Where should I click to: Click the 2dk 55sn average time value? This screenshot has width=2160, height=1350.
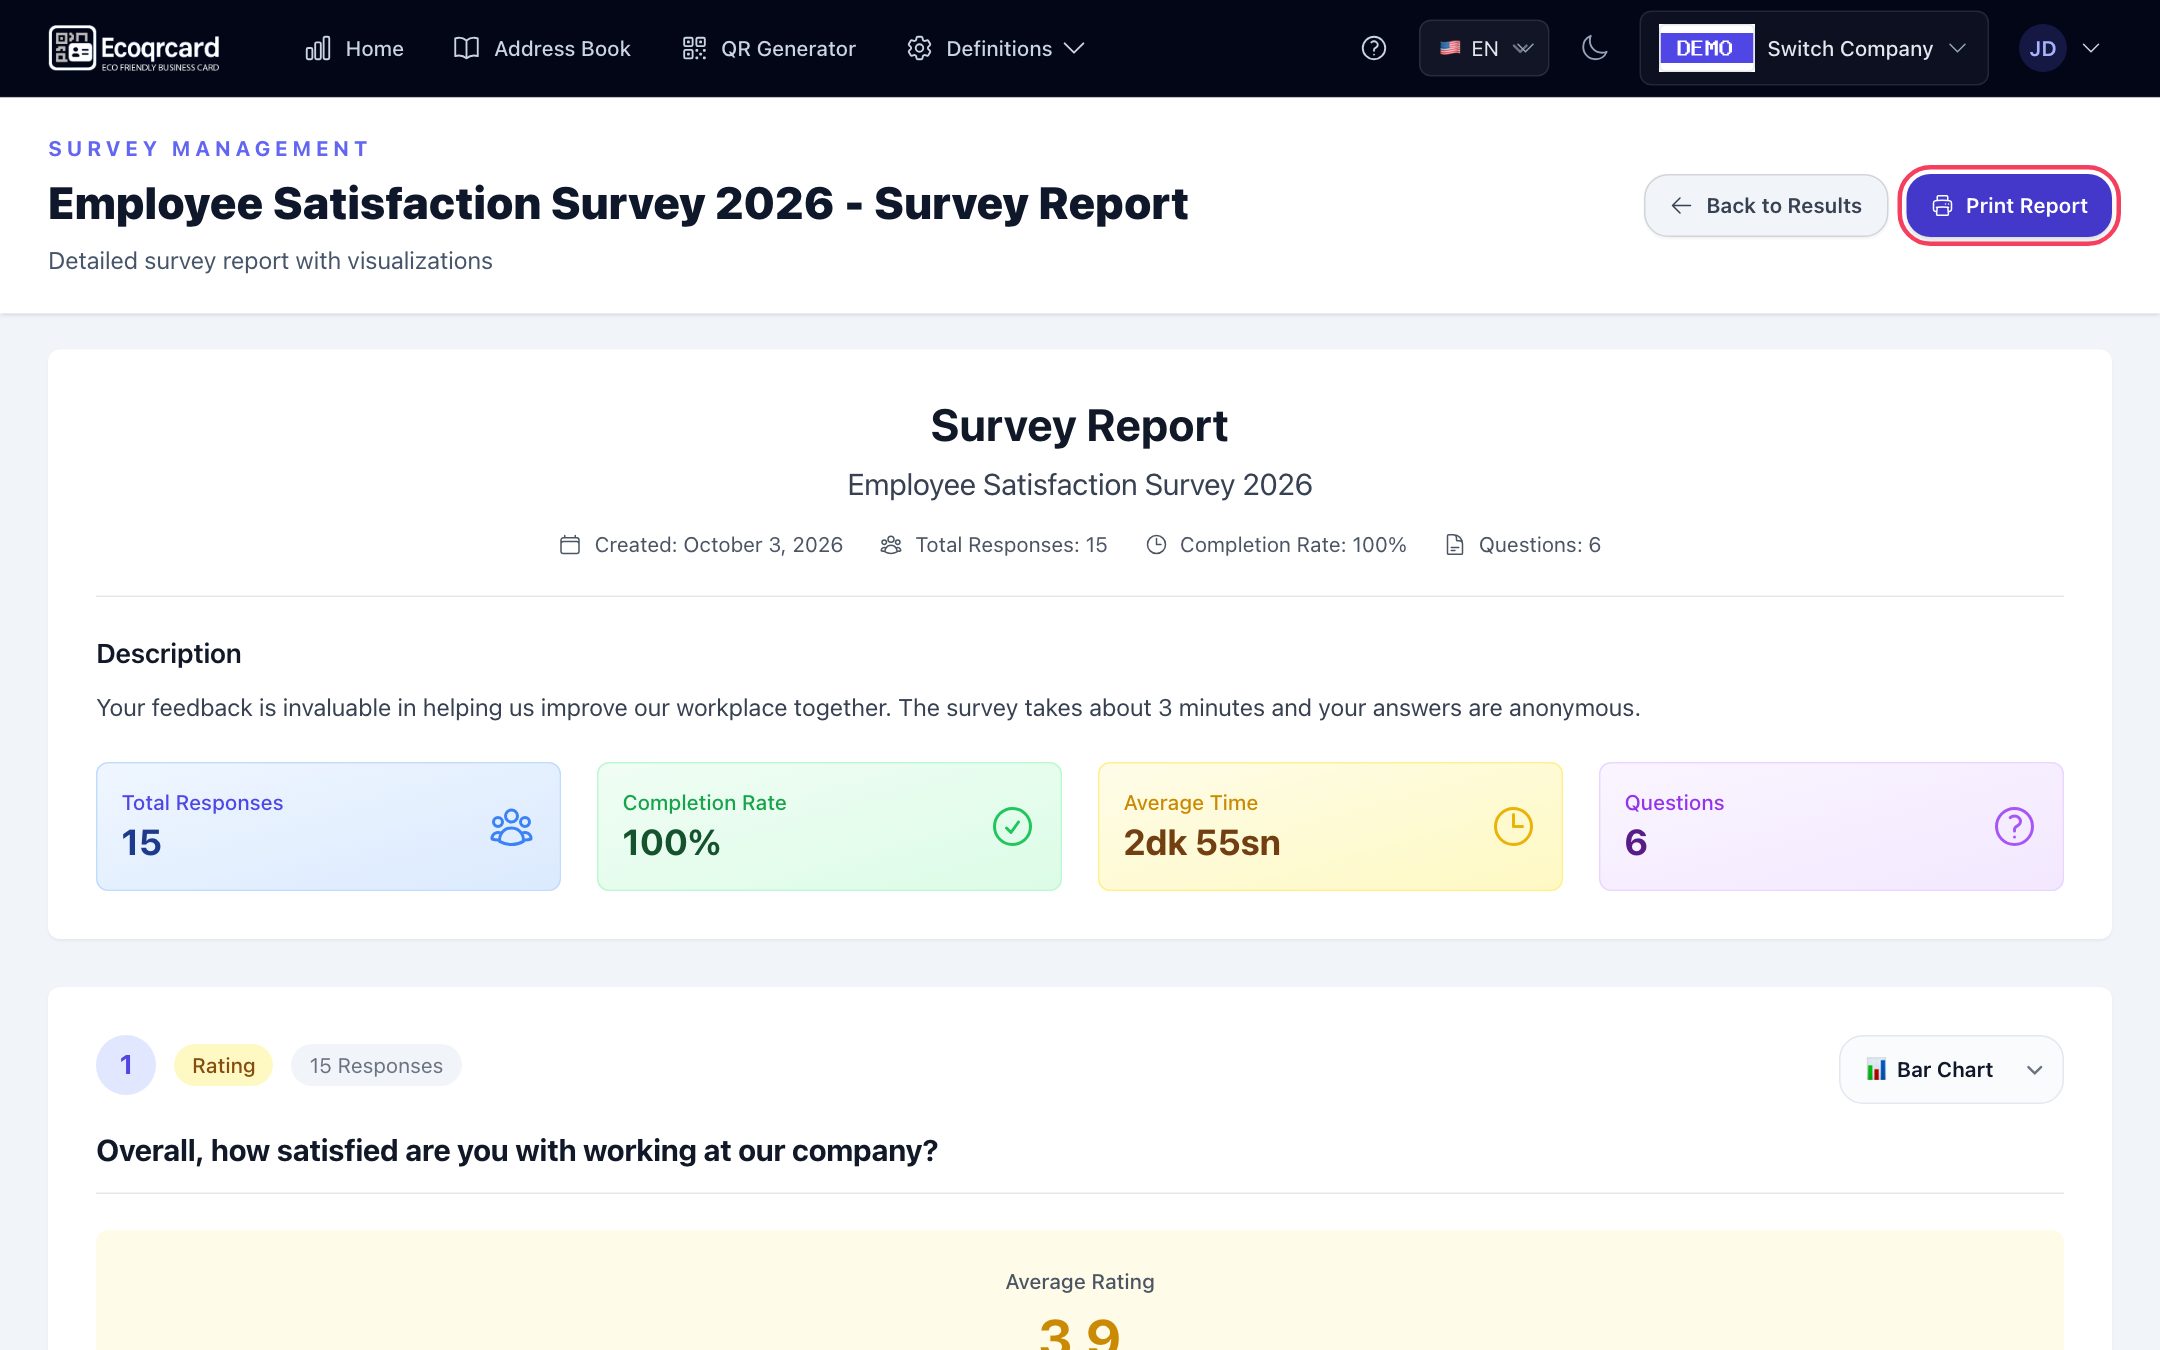1202,843
